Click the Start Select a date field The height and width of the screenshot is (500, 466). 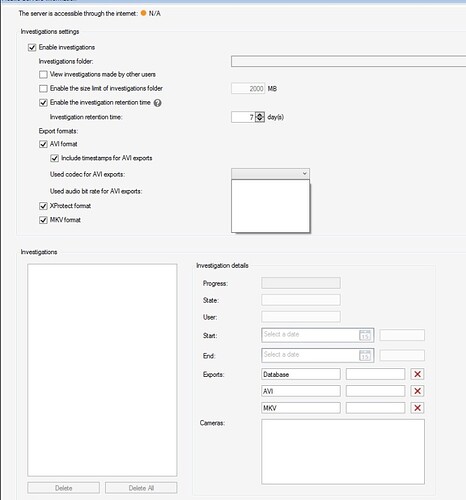(x=318, y=335)
